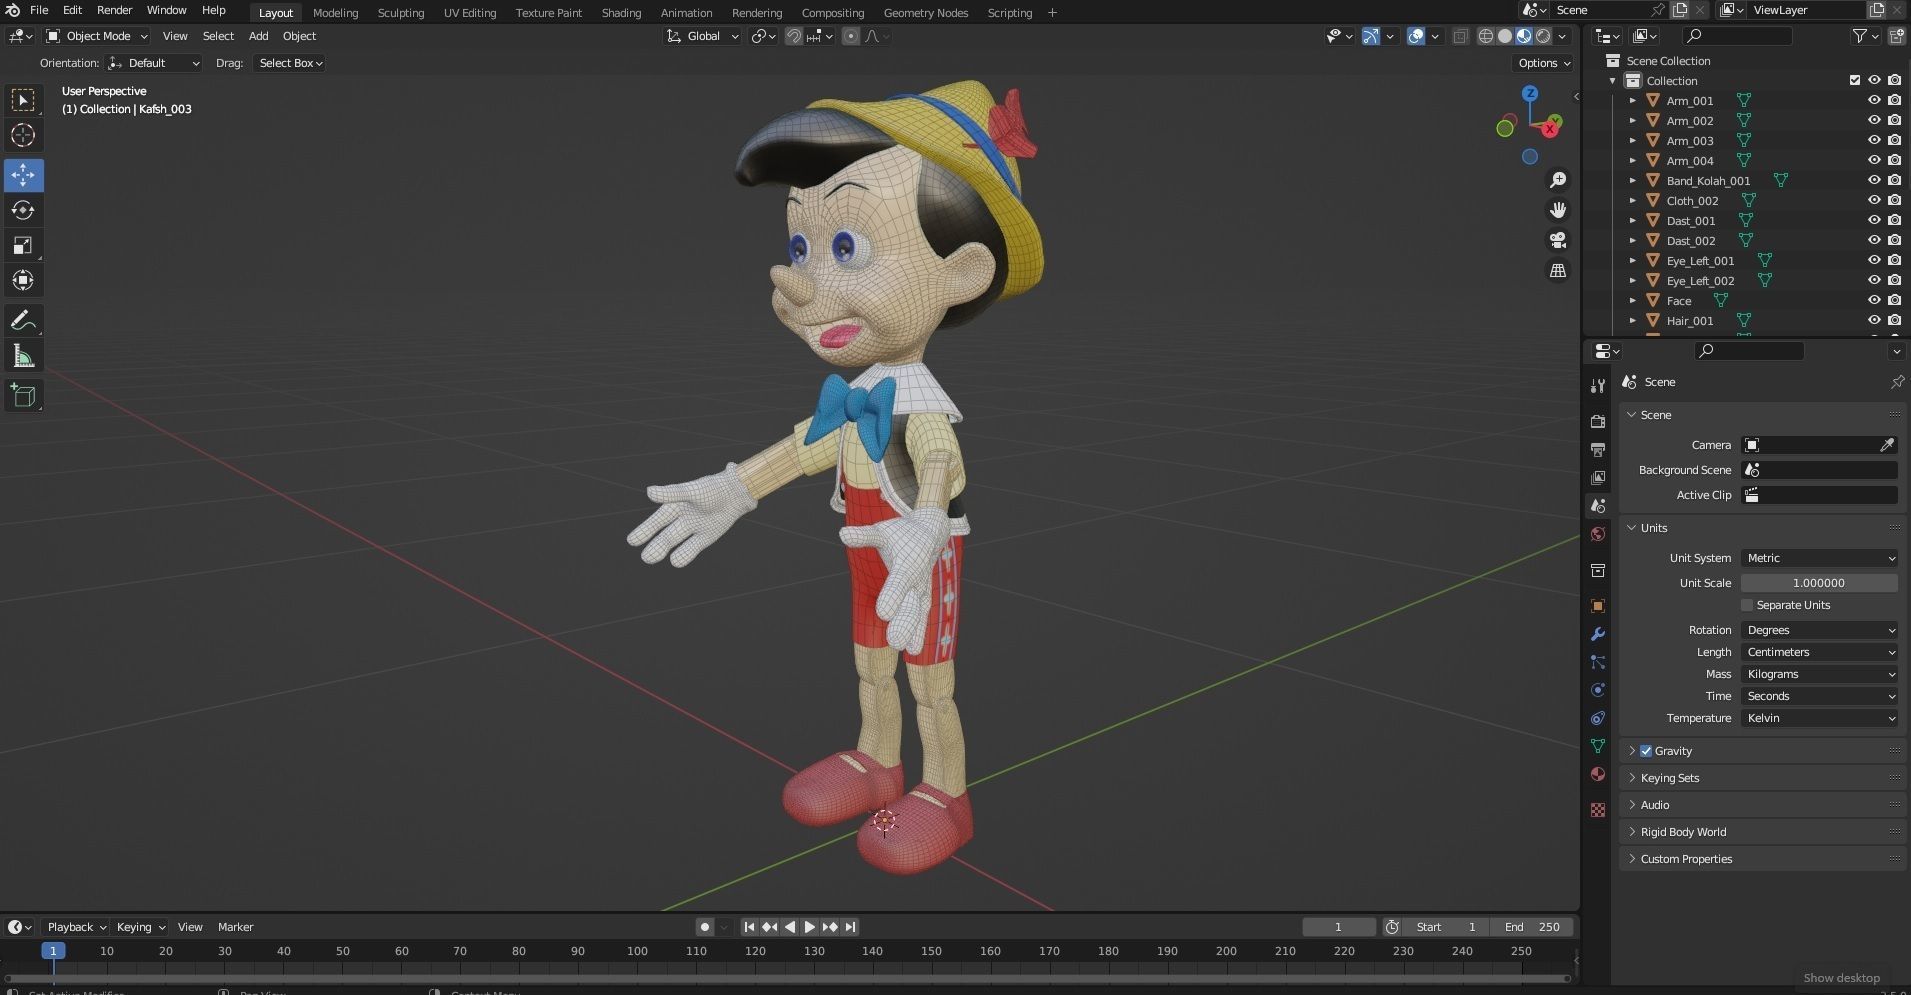The width and height of the screenshot is (1911, 995).
Task: Open the Length Centimeters dropdown
Action: pyautogui.click(x=1819, y=652)
